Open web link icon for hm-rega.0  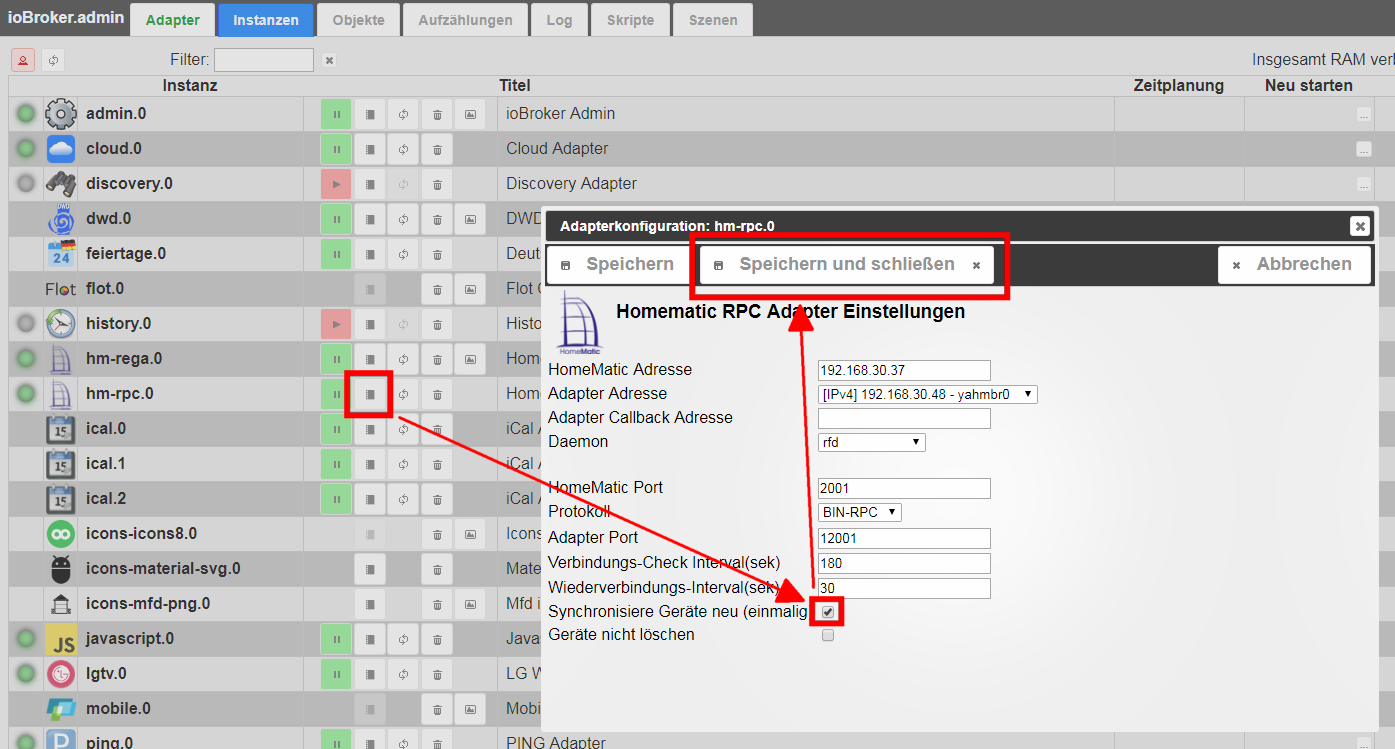470,359
